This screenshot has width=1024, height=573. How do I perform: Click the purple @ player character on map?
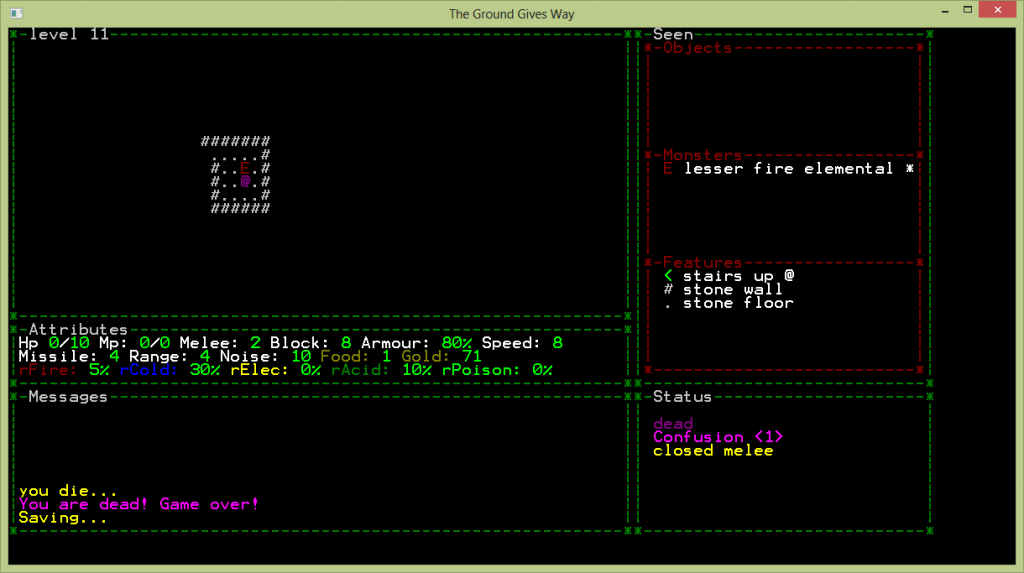click(x=245, y=181)
